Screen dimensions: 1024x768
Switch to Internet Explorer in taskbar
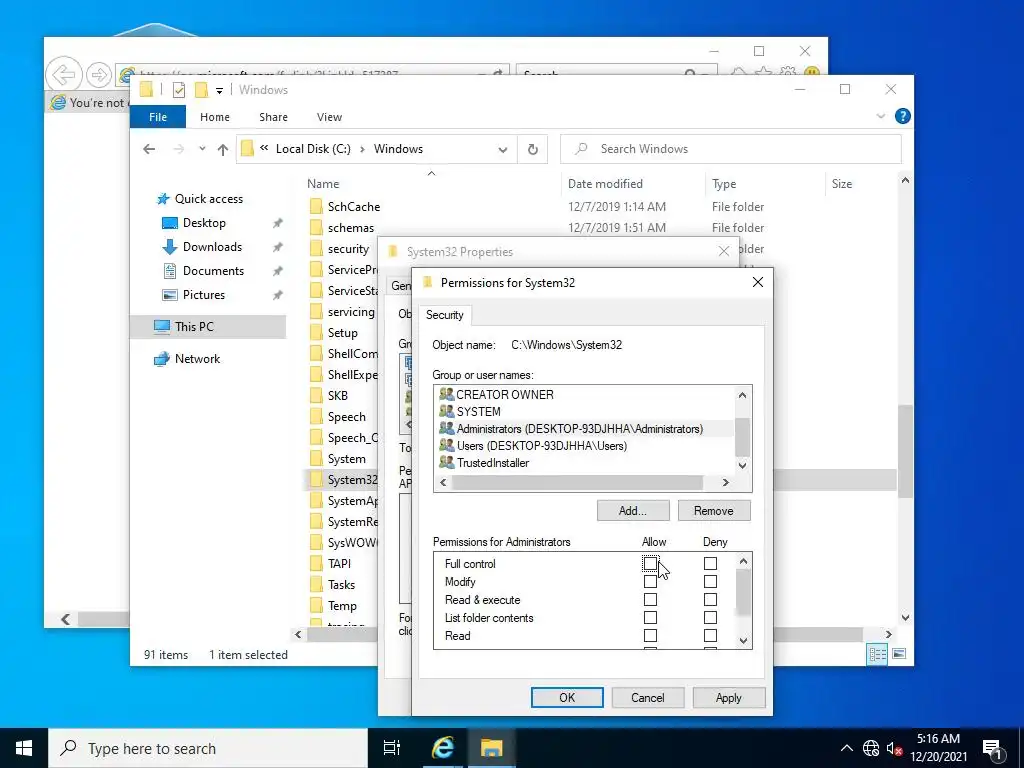(442, 748)
